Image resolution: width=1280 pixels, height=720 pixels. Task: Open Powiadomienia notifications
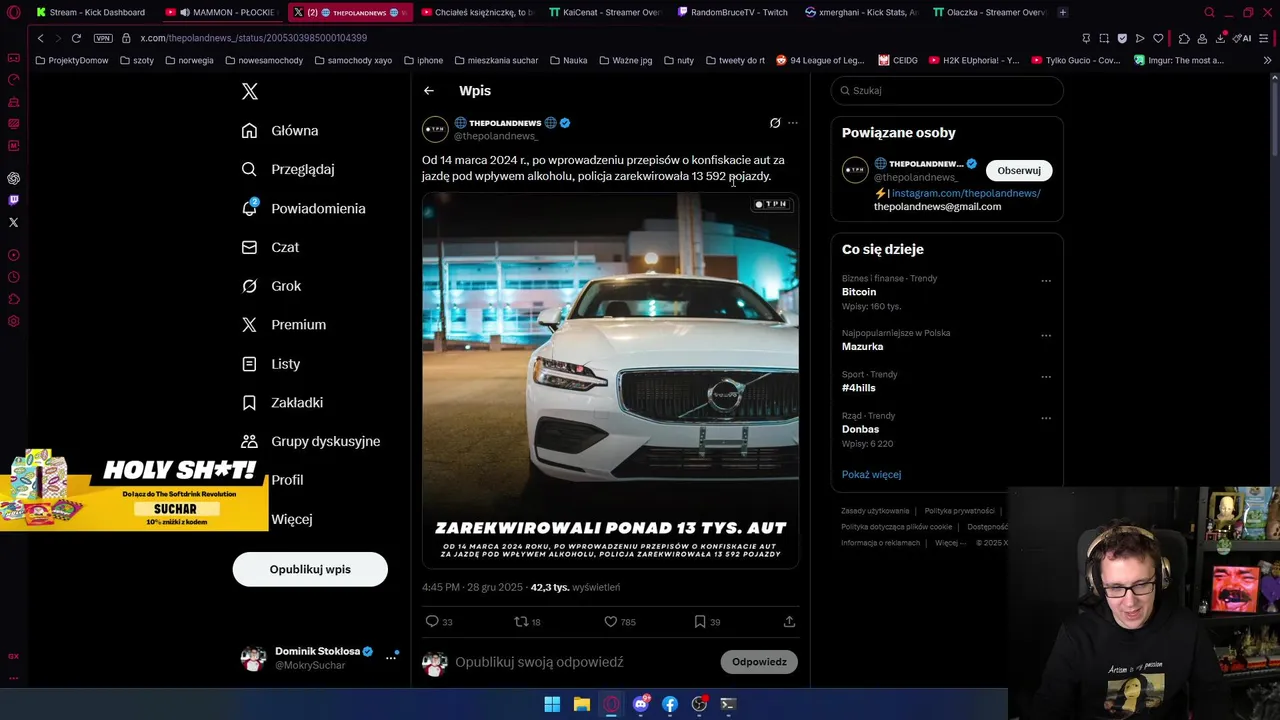(303, 208)
